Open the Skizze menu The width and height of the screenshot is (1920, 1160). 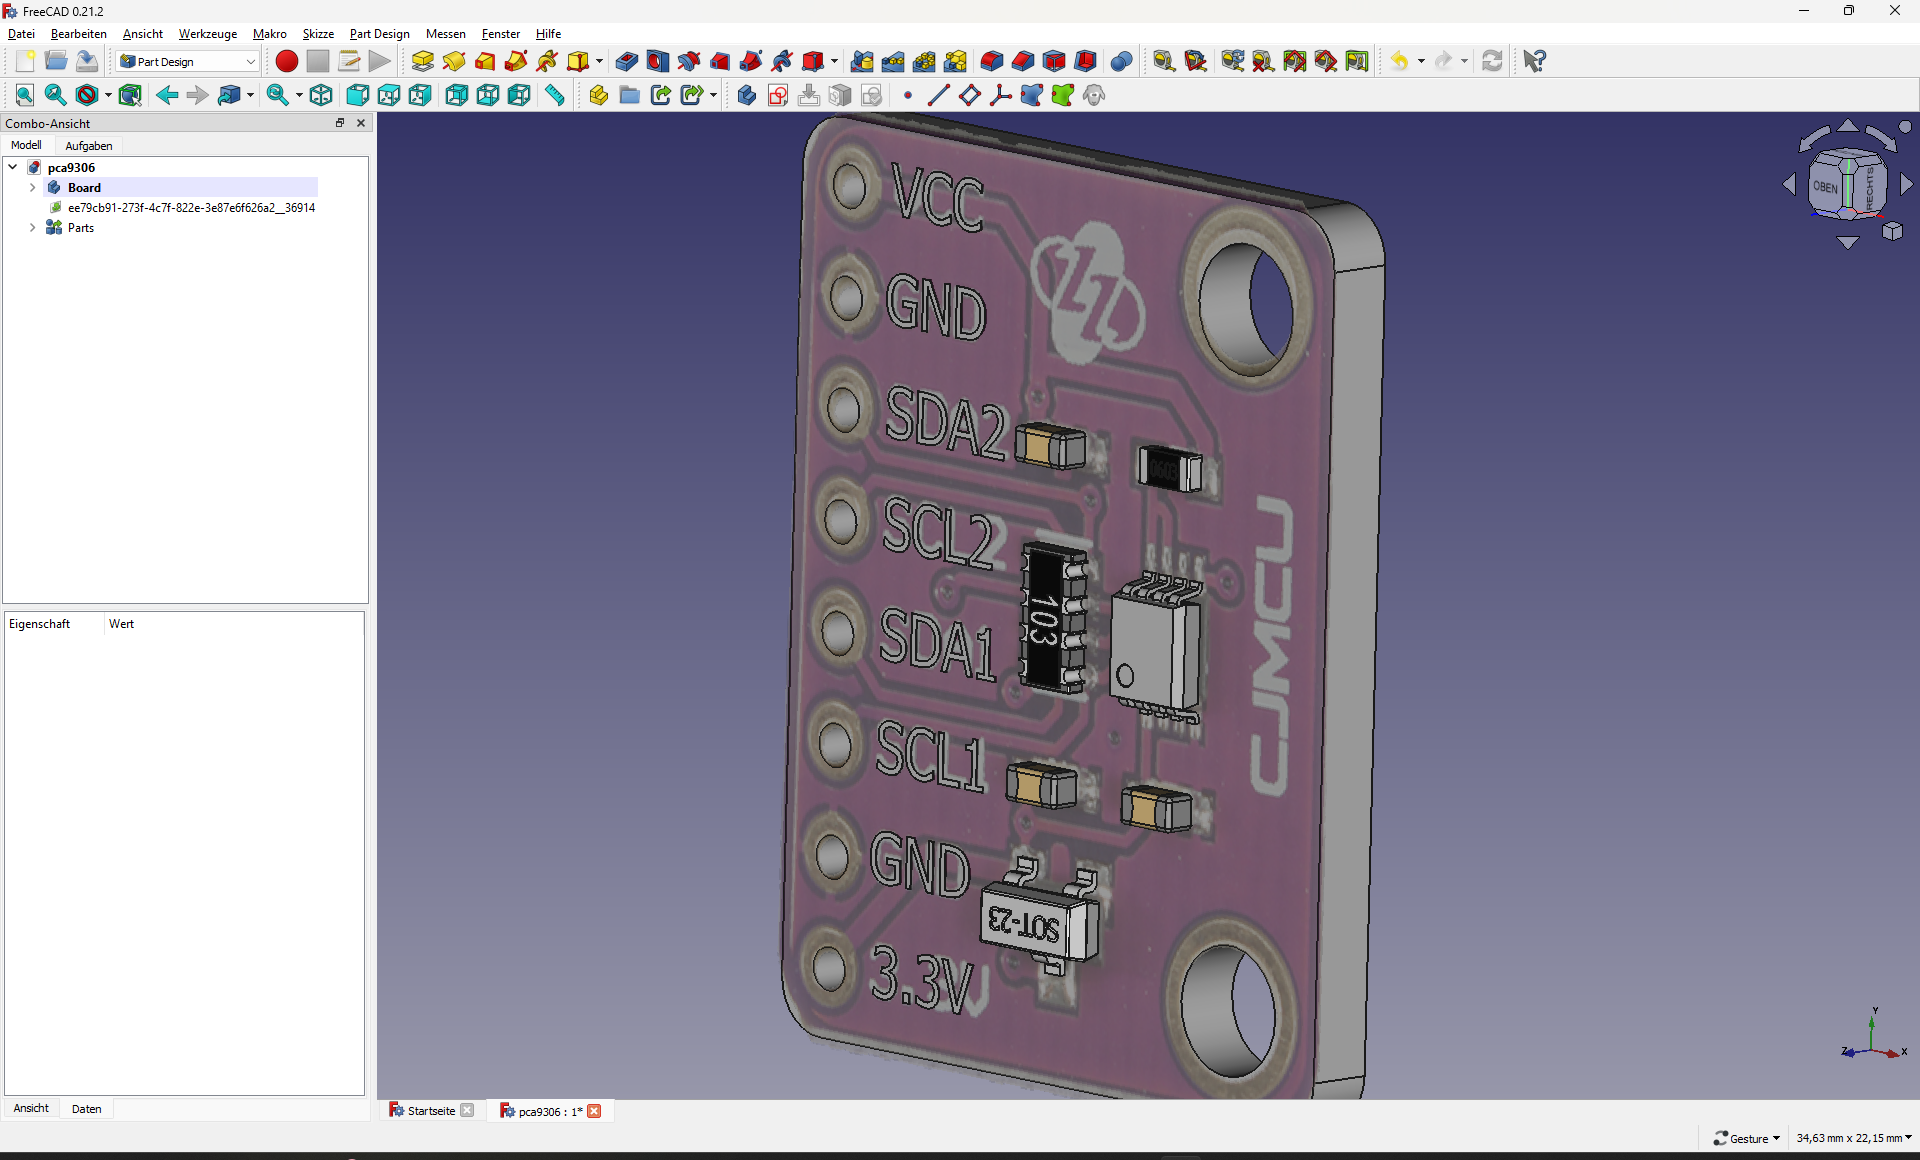pos(318,33)
